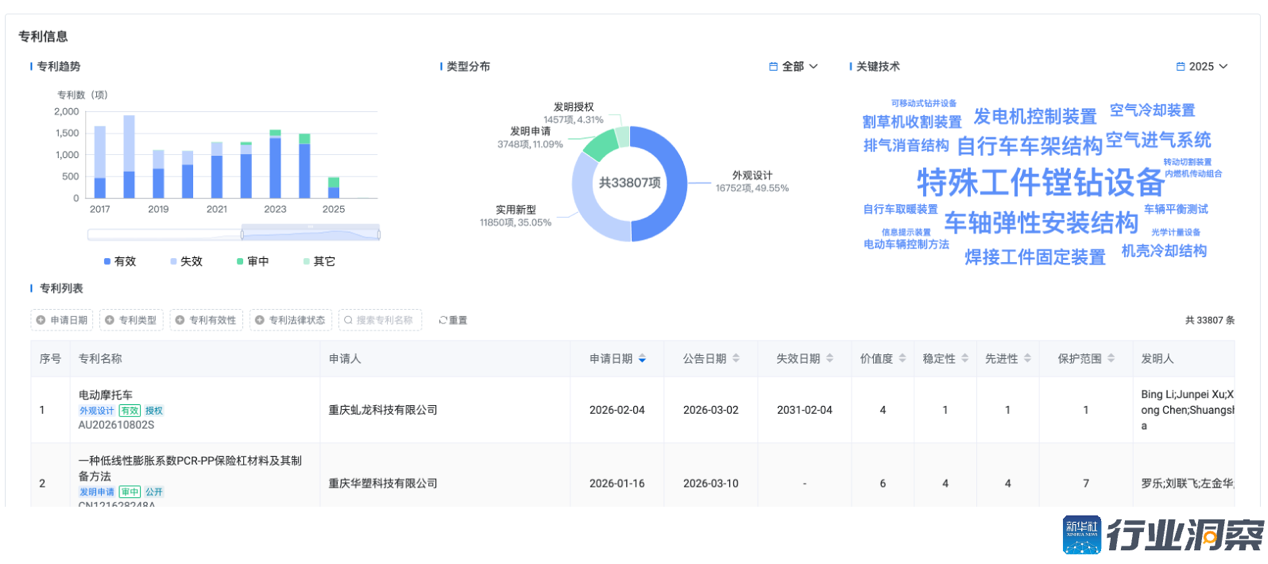Select 特殊工件镗钻设备 in the keyword cloud
This screenshot has width=1268, height=564.
pyautogui.click(x=1040, y=183)
